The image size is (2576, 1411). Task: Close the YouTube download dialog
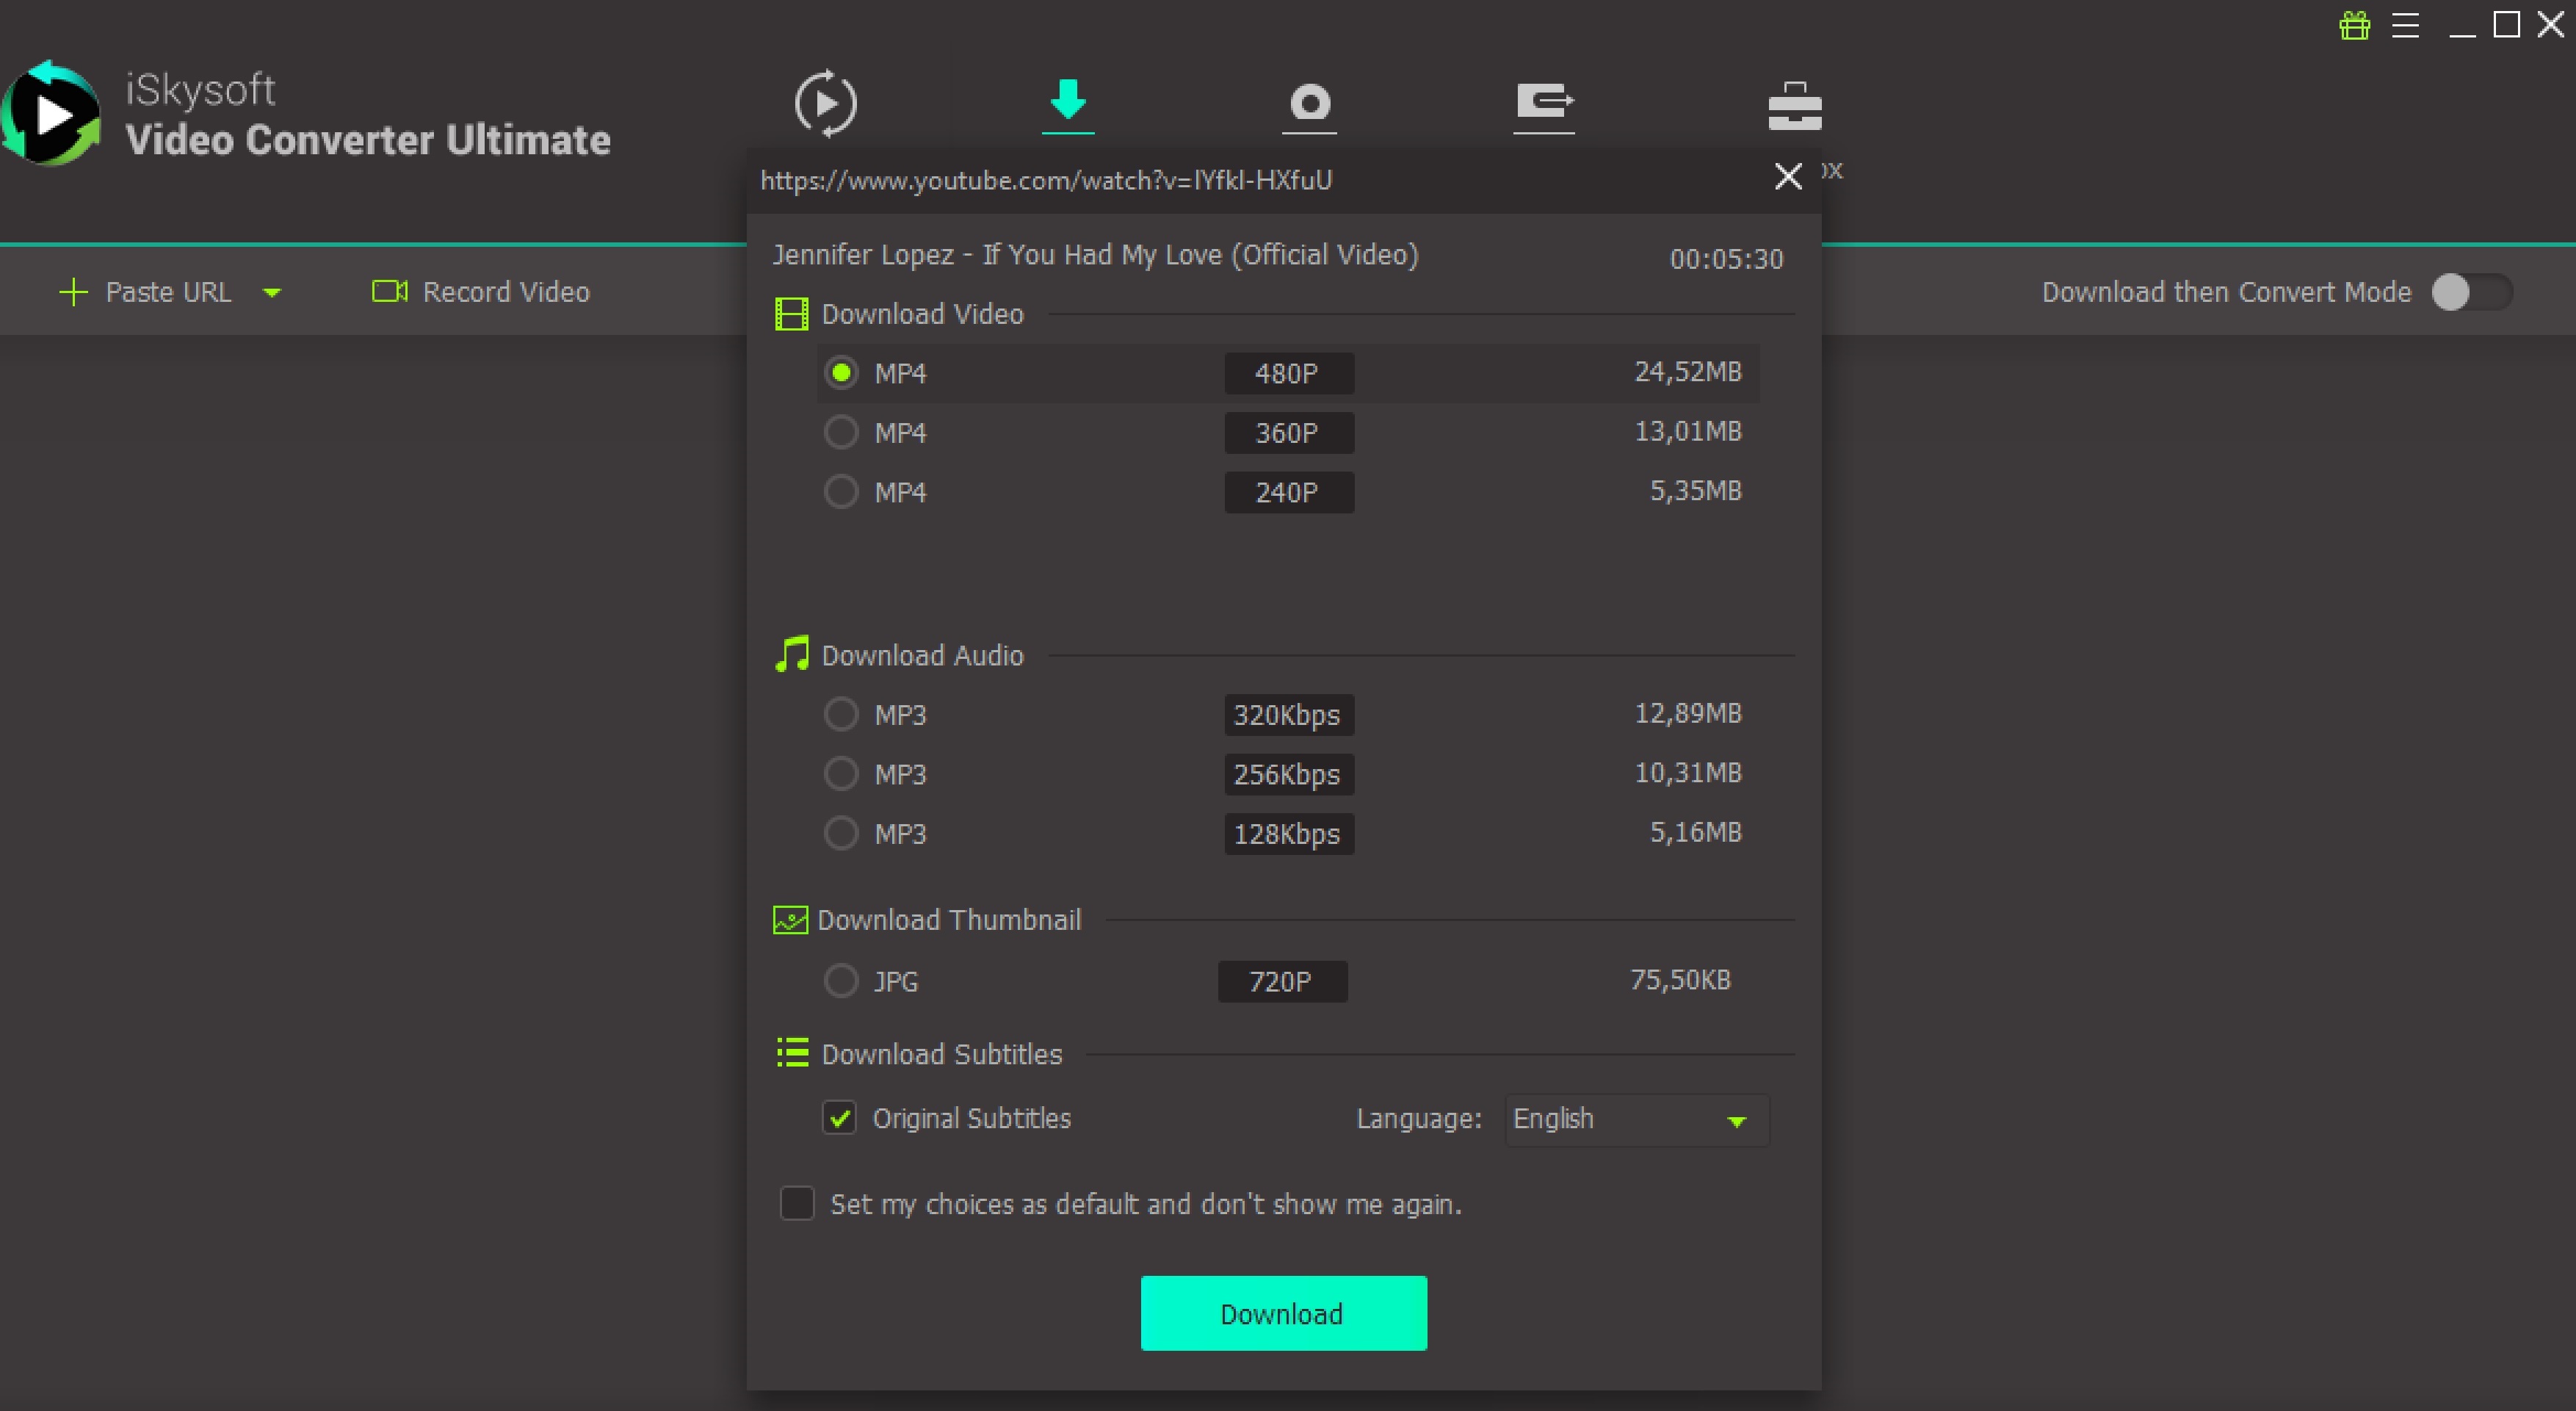pyautogui.click(x=1788, y=176)
